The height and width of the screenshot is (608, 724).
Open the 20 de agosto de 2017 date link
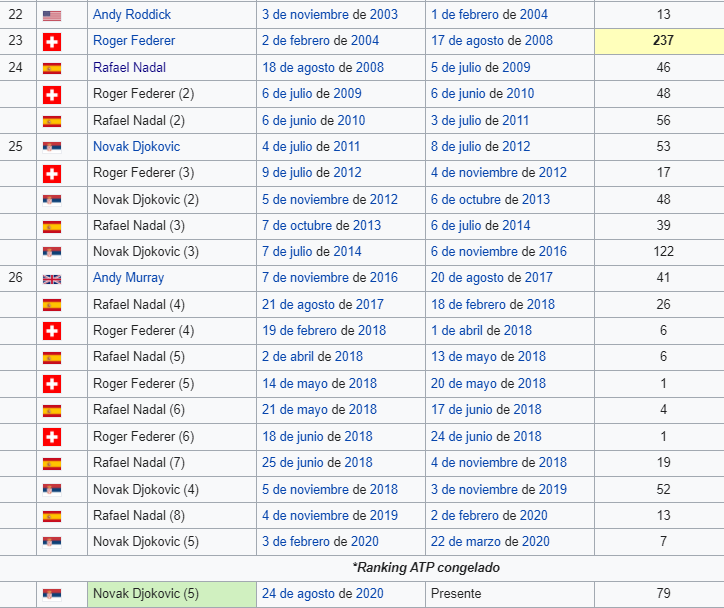pos(492,277)
